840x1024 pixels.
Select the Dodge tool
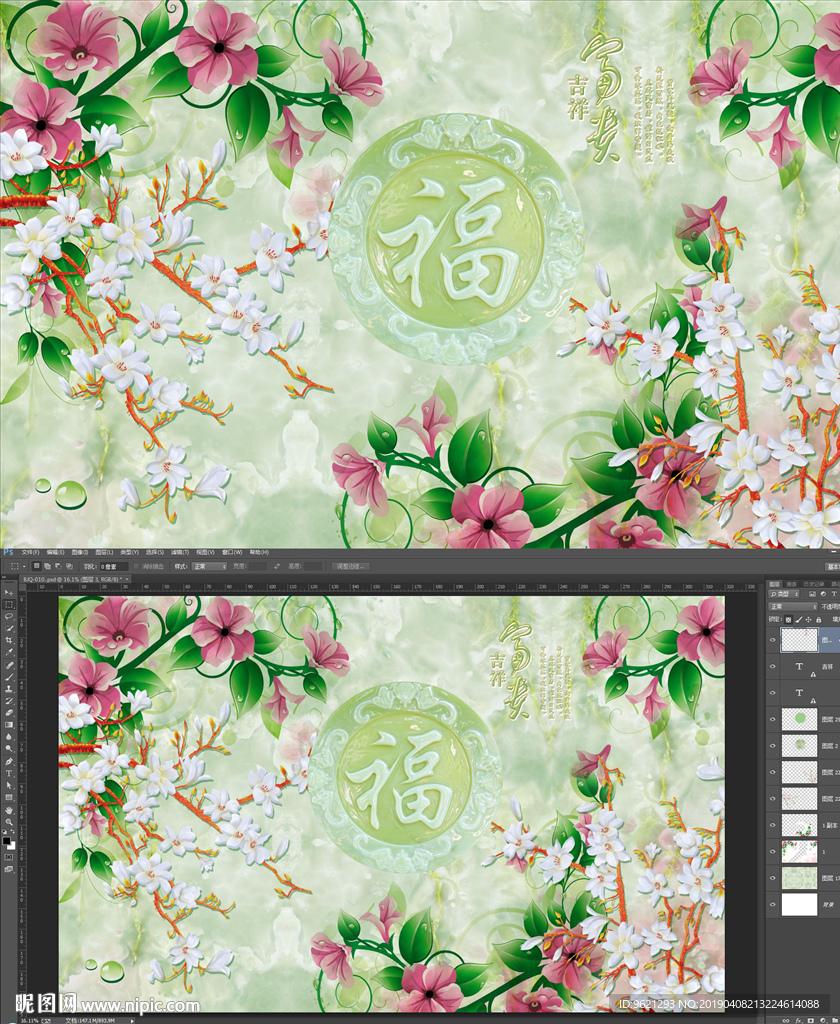point(8,748)
